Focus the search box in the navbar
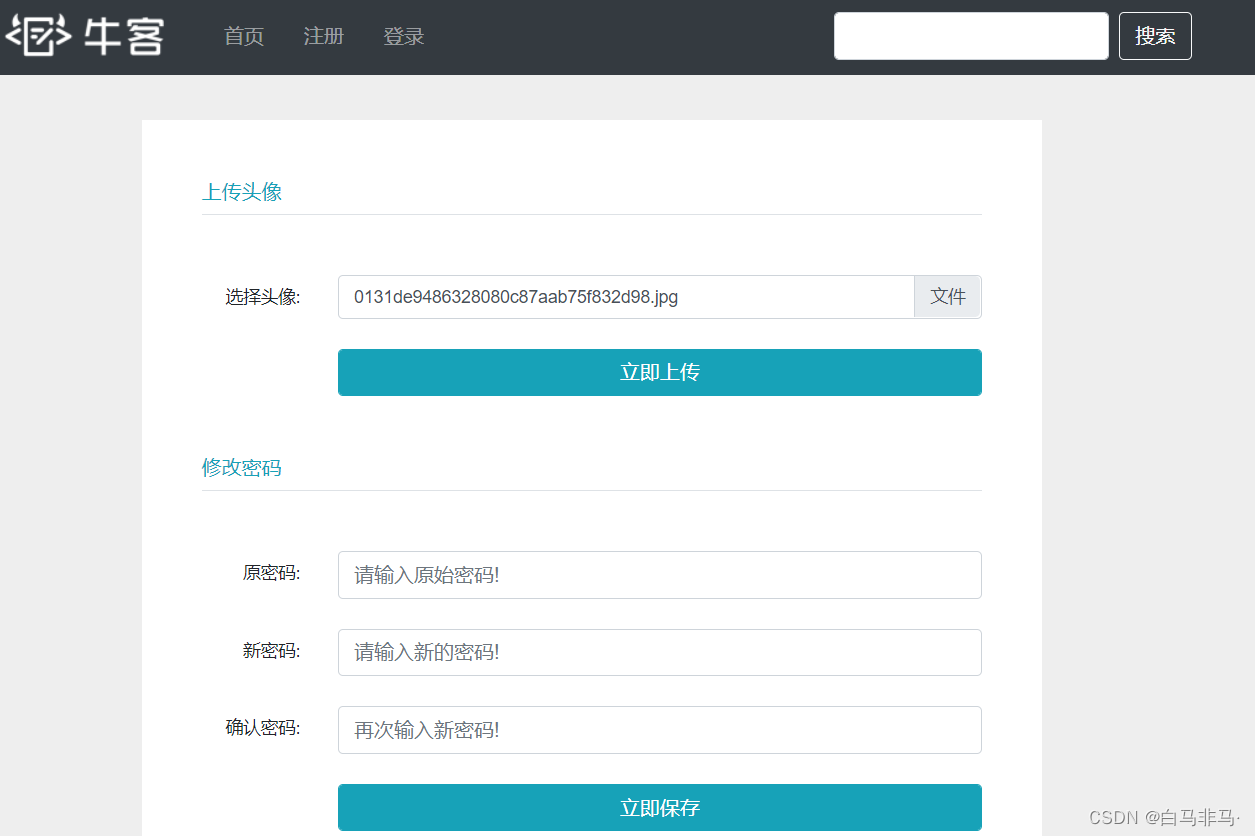 point(970,36)
